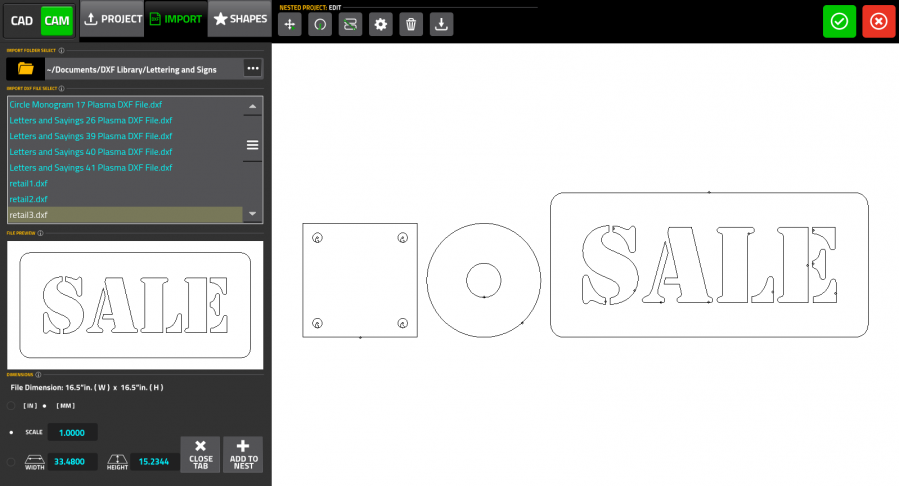Select the [MM] units radio button
The width and height of the screenshot is (899, 486).
tap(45, 406)
